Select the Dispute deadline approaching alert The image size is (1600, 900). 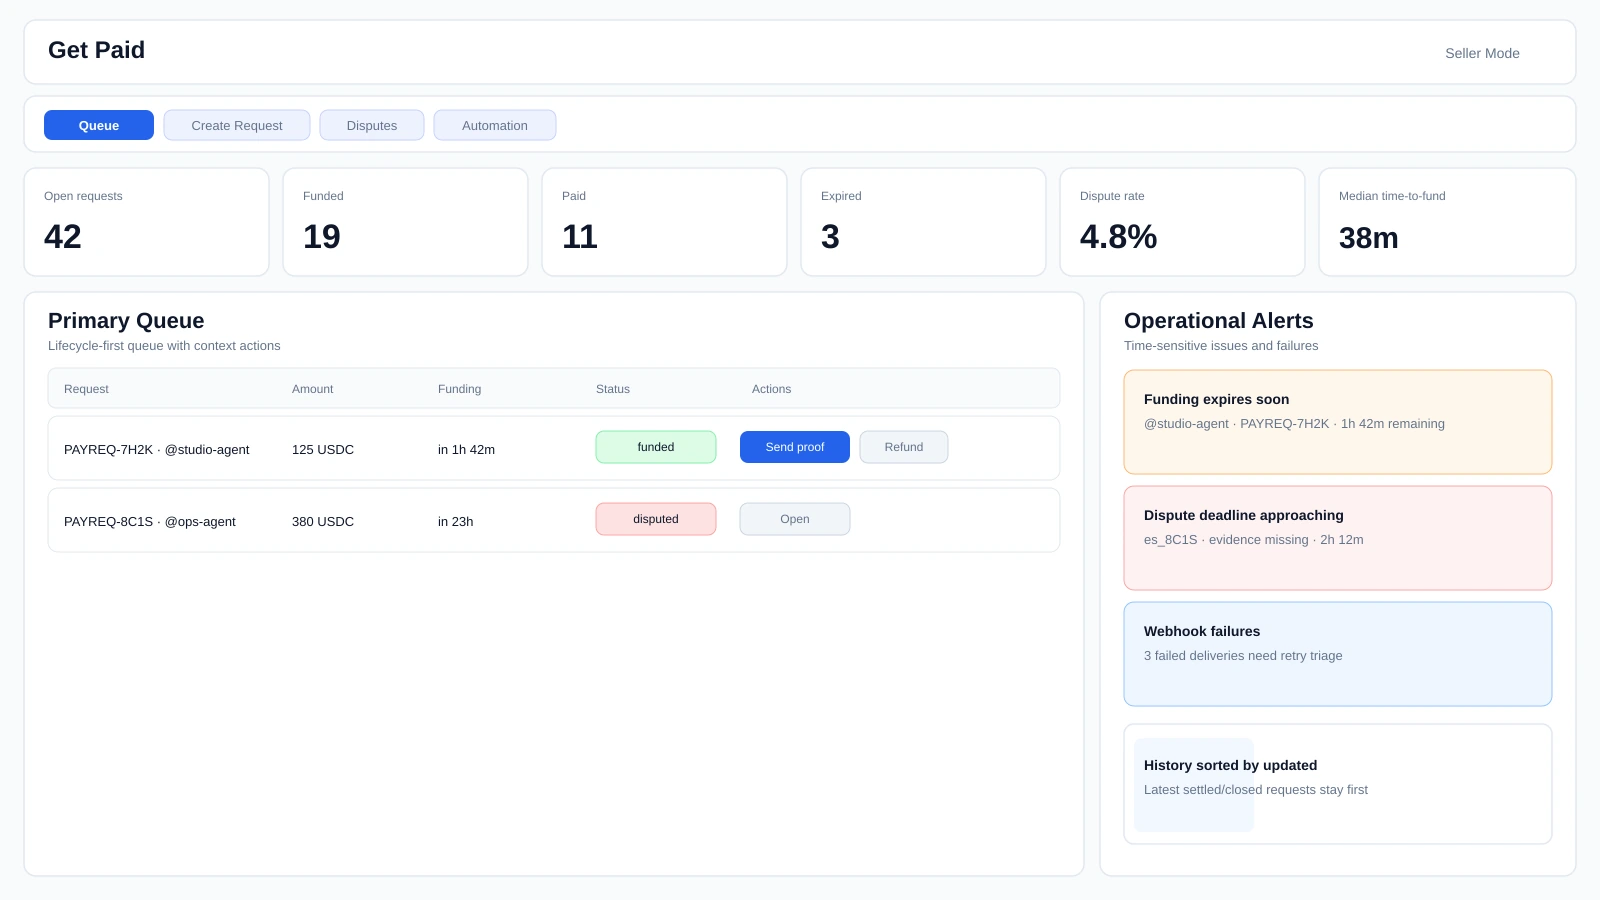pos(1338,538)
